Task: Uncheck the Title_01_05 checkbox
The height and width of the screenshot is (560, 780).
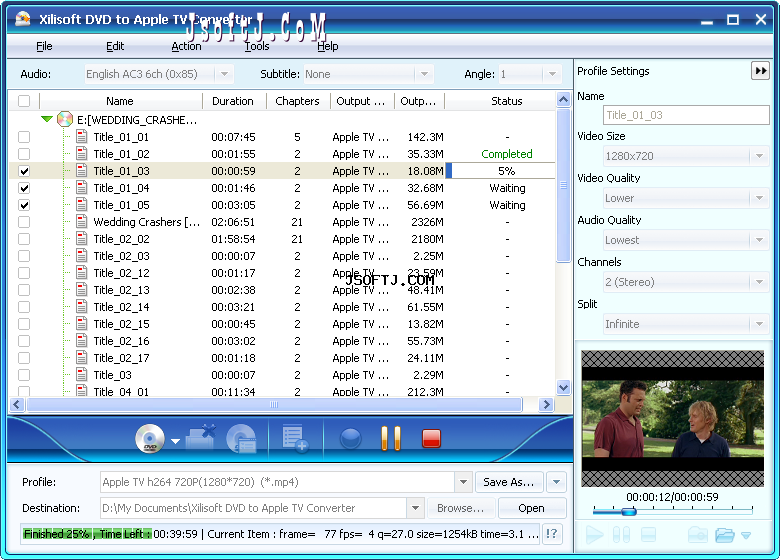Action: 24,205
